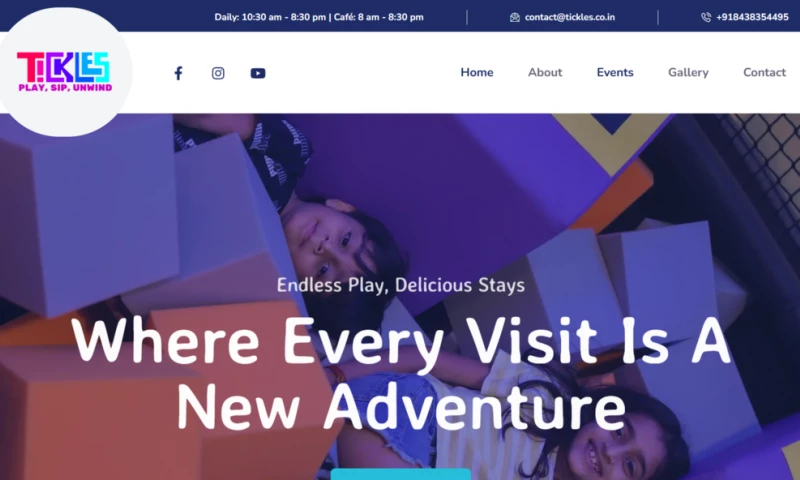This screenshot has width=800, height=480.
Task: Click the contact@tickles.co.in email link
Action: click(x=570, y=17)
